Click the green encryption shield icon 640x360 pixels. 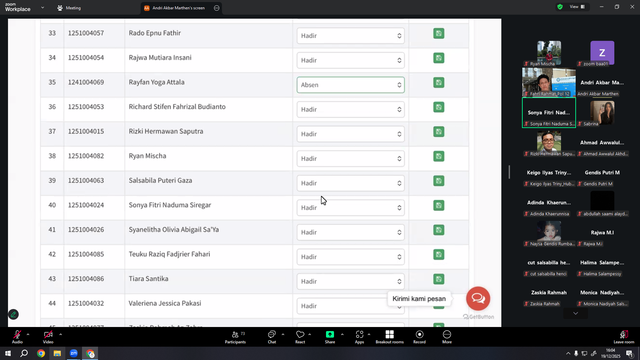coord(560,7)
